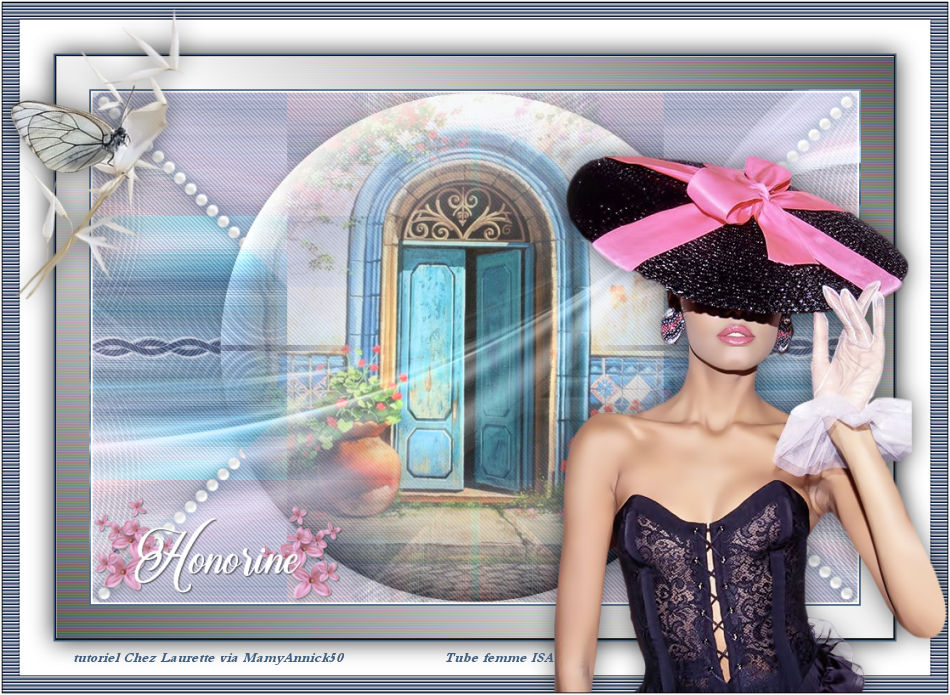Click the braided rope ornament on left
Viewport: 950px width, 695px height.
(157, 347)
